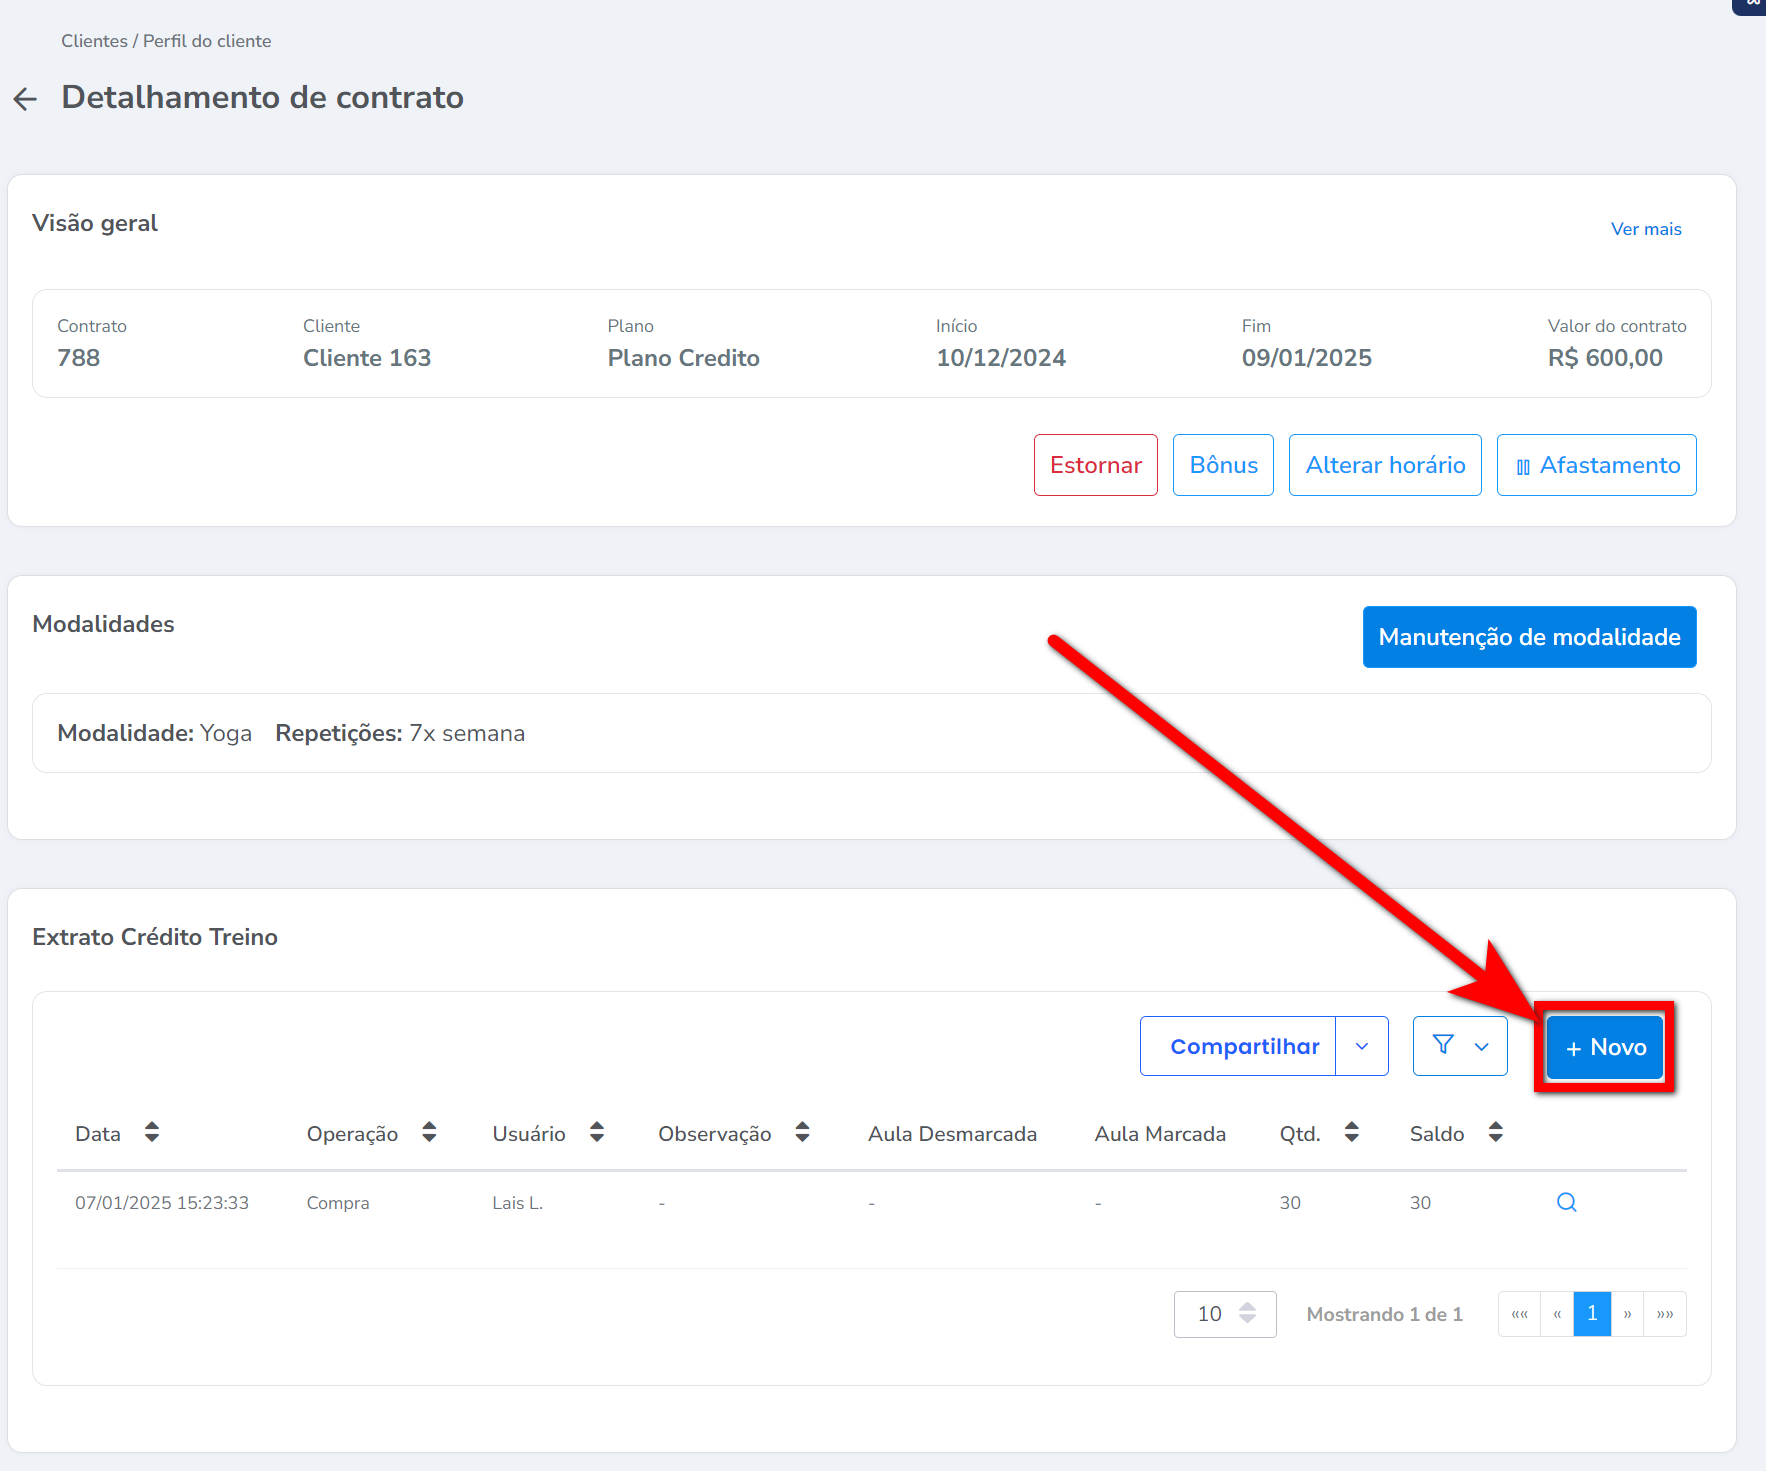Click the Clientes breadcrumb link

click(94, 41)
